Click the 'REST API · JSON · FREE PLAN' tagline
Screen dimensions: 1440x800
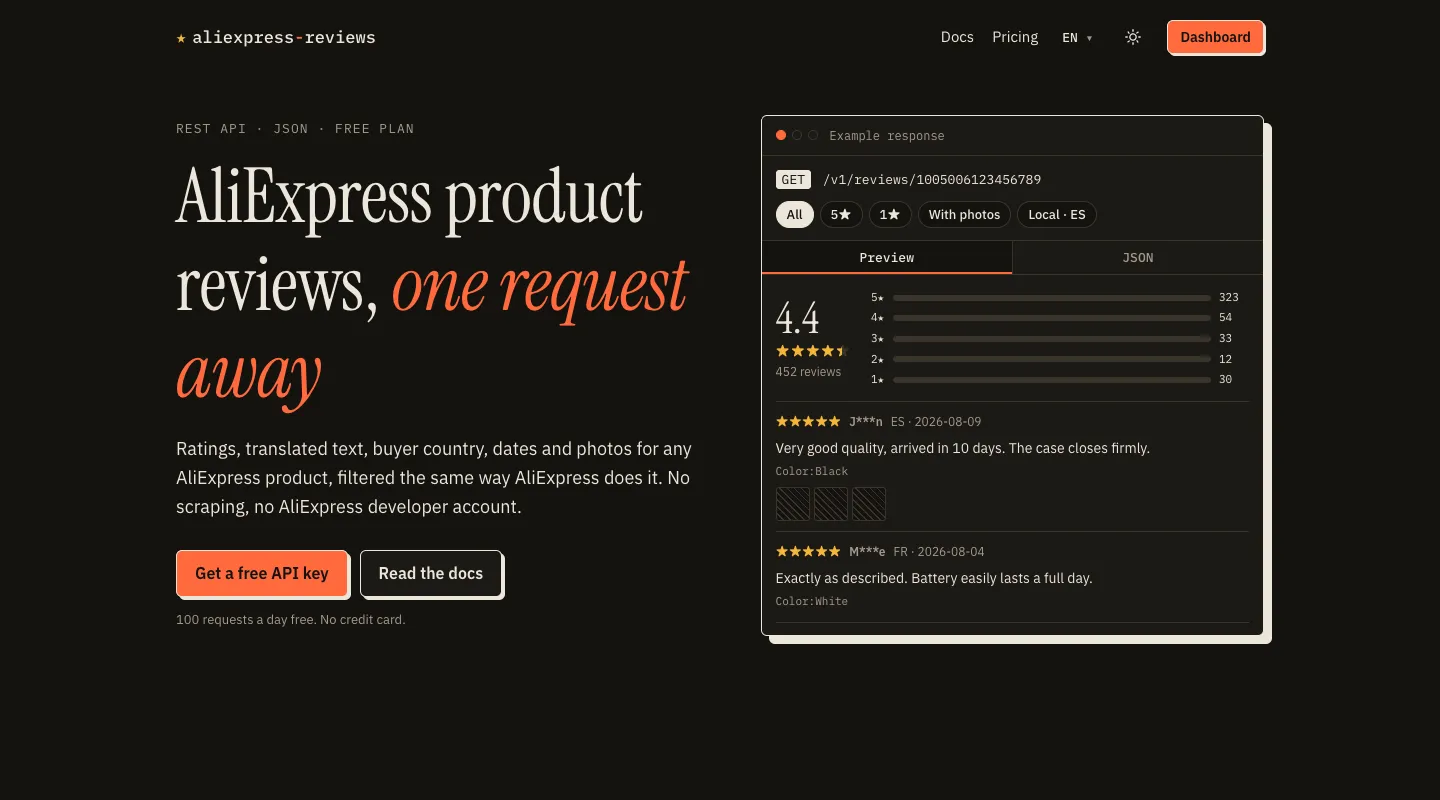[x=295, y=129]
